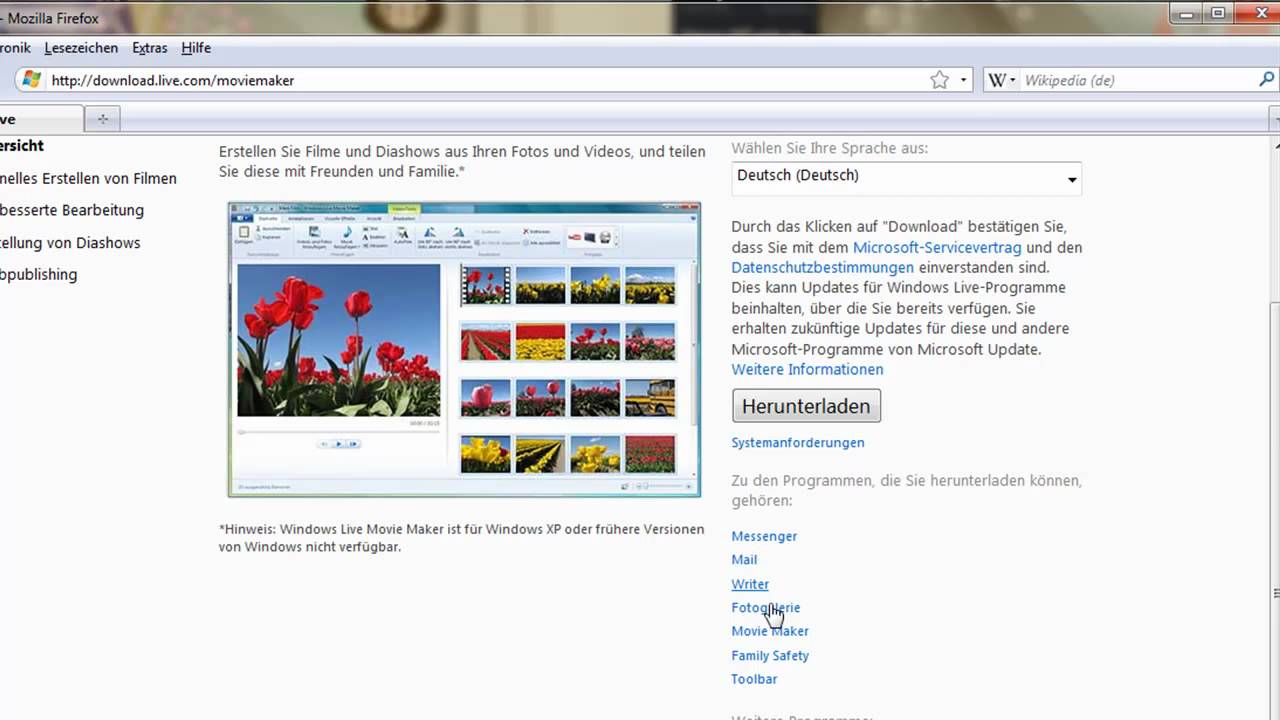Image resolution: width=1280 pixels, height=720 pixels.
Task: Click the bookmark star icon in URL bar
Action: click(x=939, y=80)
